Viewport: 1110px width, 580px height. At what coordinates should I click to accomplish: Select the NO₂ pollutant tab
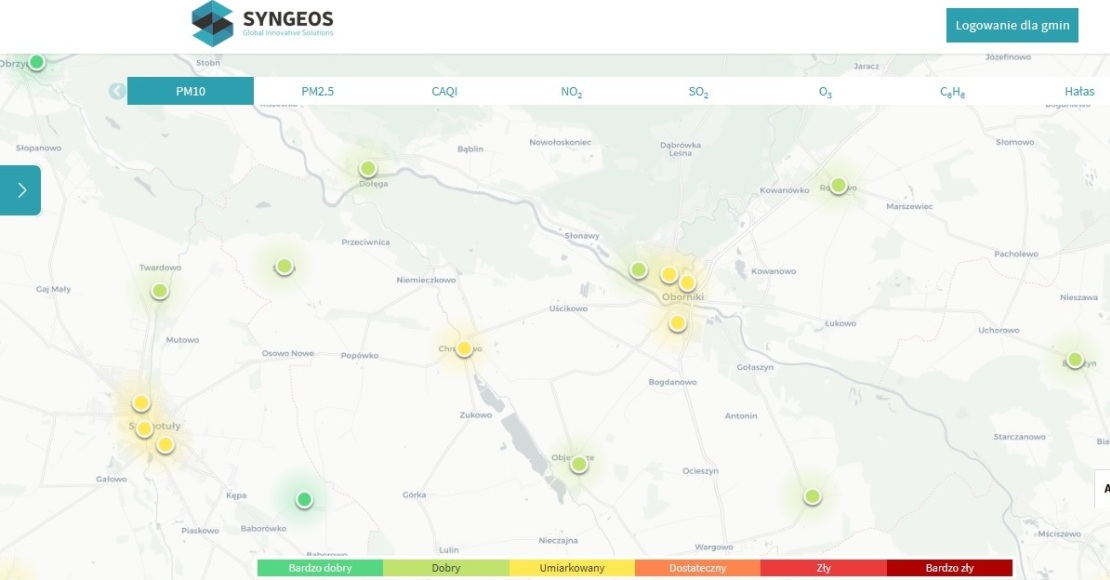coord(571,91)
